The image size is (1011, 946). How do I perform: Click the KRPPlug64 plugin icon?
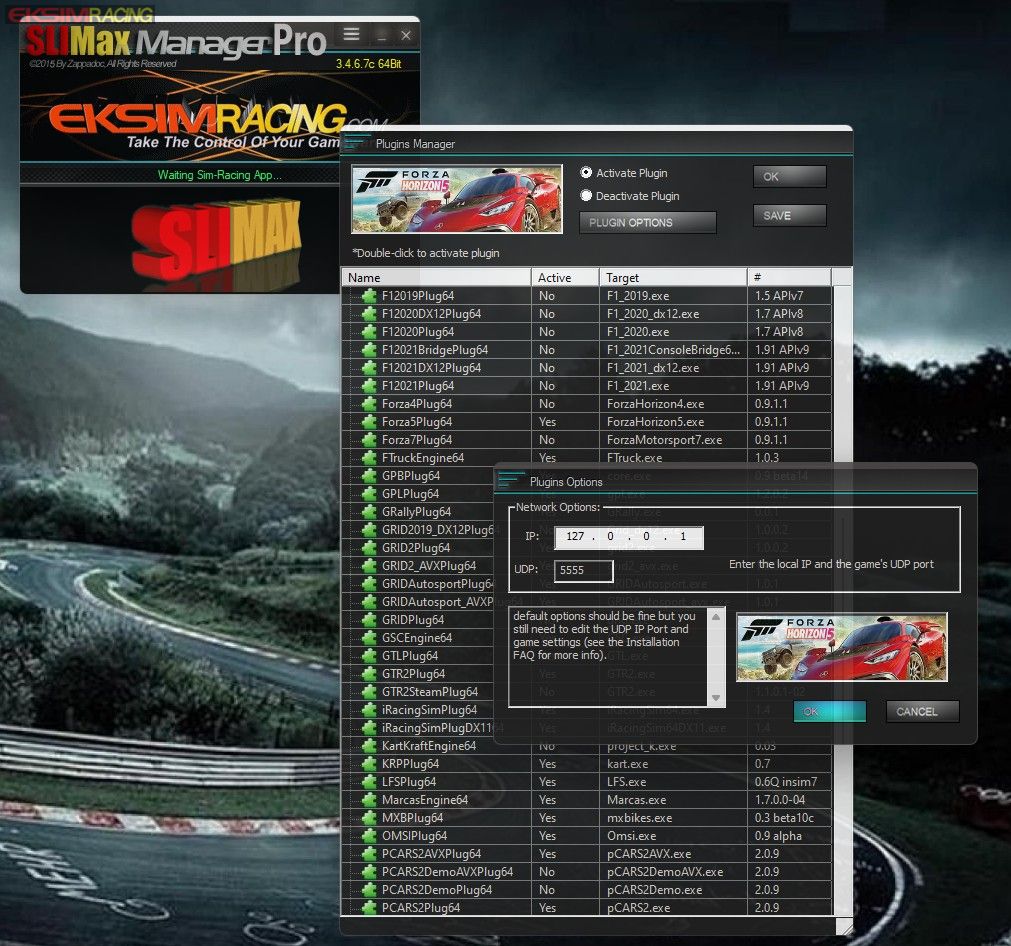(x=369, y=764)
